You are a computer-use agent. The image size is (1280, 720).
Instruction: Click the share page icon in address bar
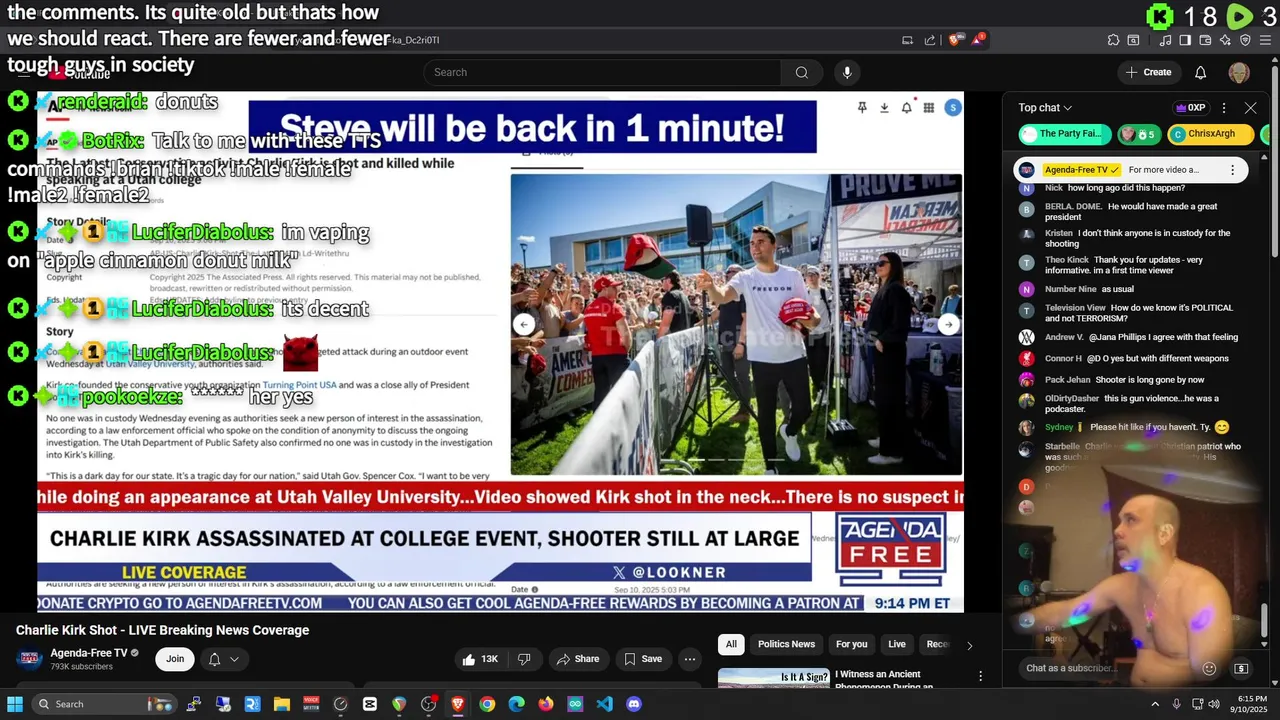coord(930,40)
